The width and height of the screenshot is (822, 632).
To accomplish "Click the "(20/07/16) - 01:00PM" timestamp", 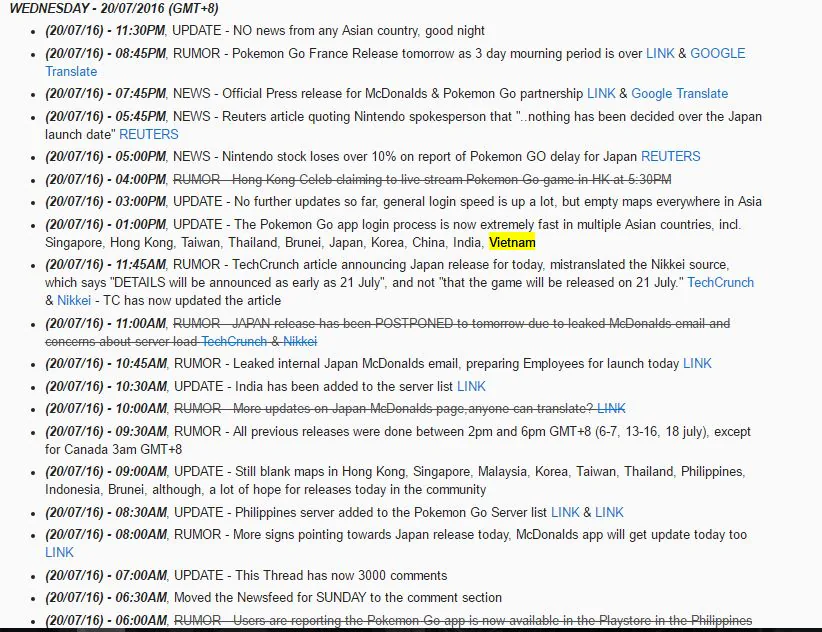I will (x=106, y=224).
